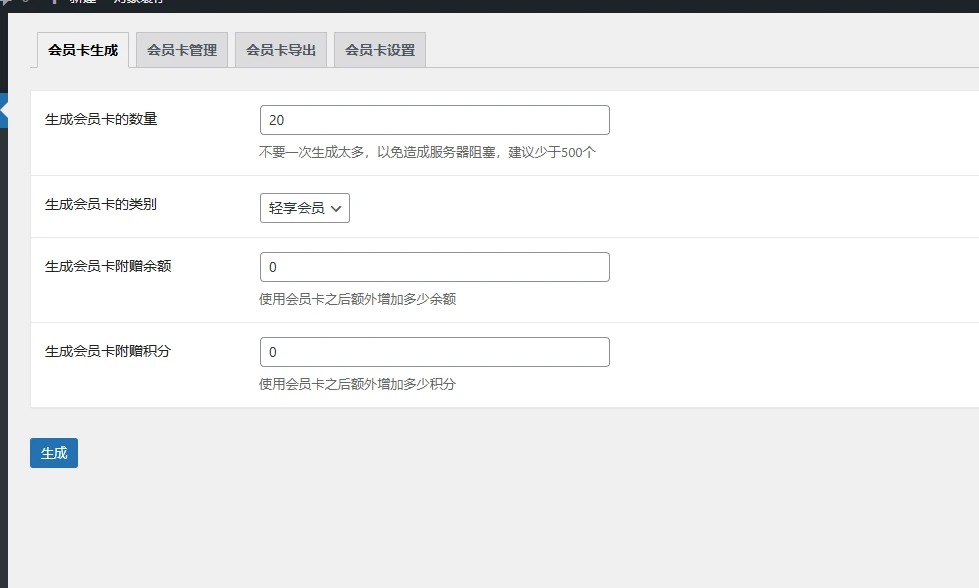
Task: Click the card quantity field showing 20
Action: 434,120
